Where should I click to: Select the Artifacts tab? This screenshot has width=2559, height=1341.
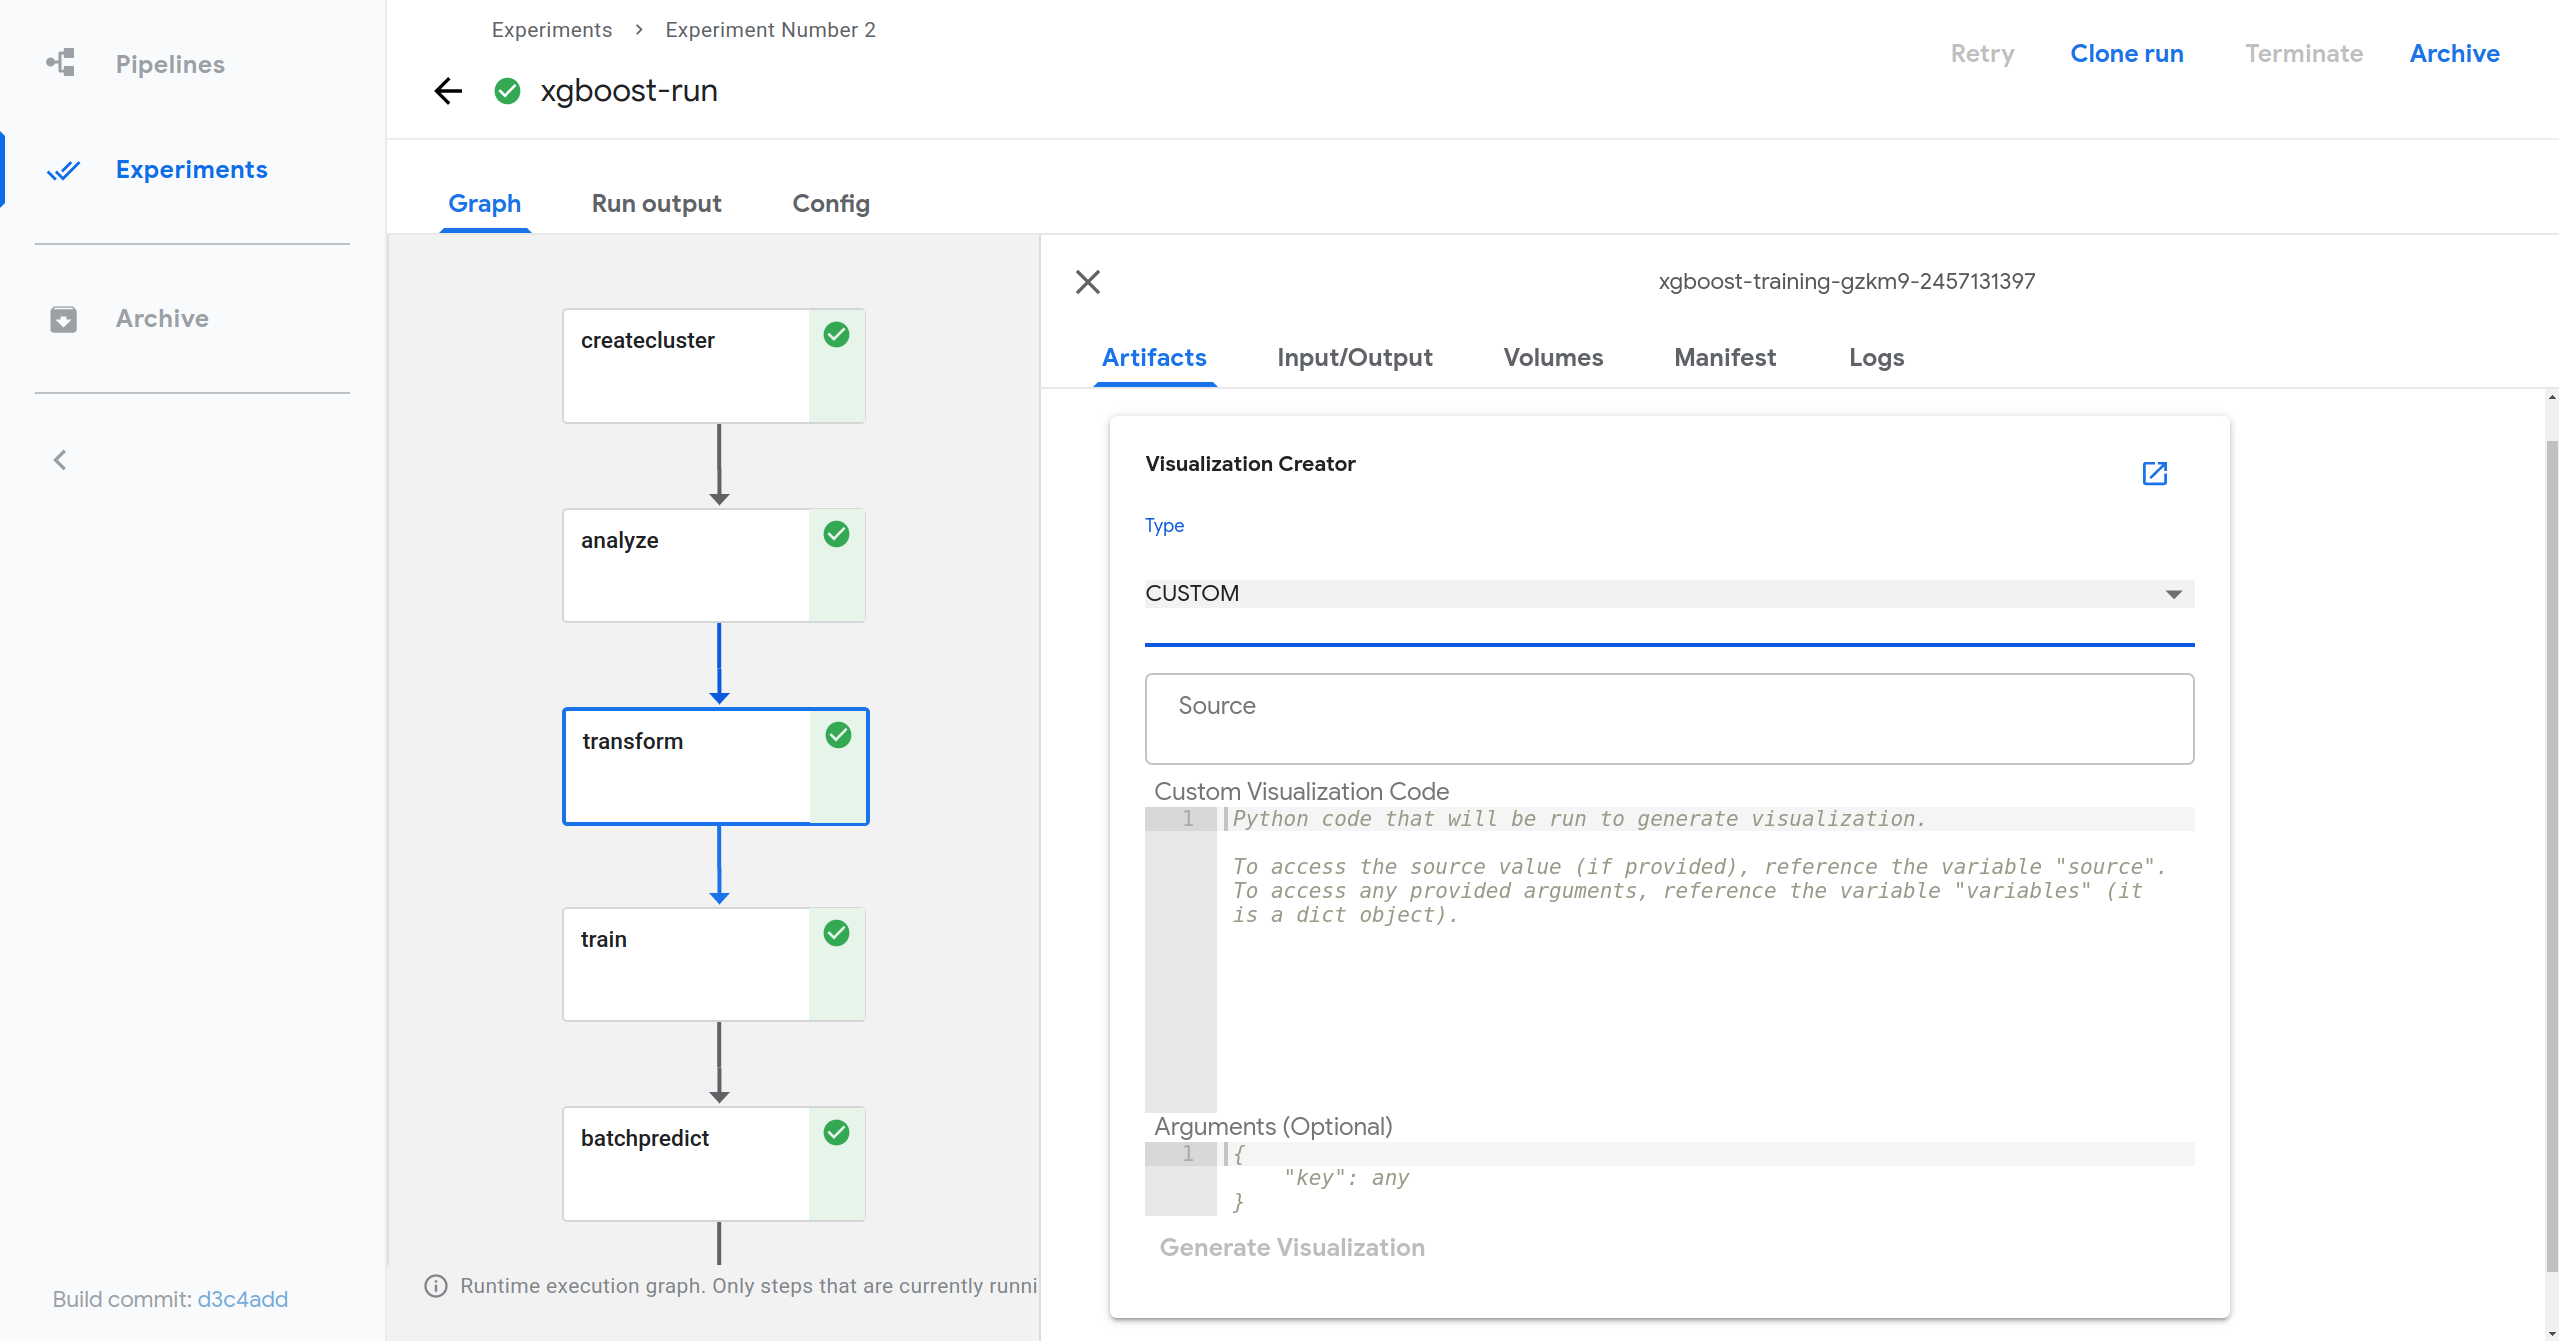(1154, 357)
